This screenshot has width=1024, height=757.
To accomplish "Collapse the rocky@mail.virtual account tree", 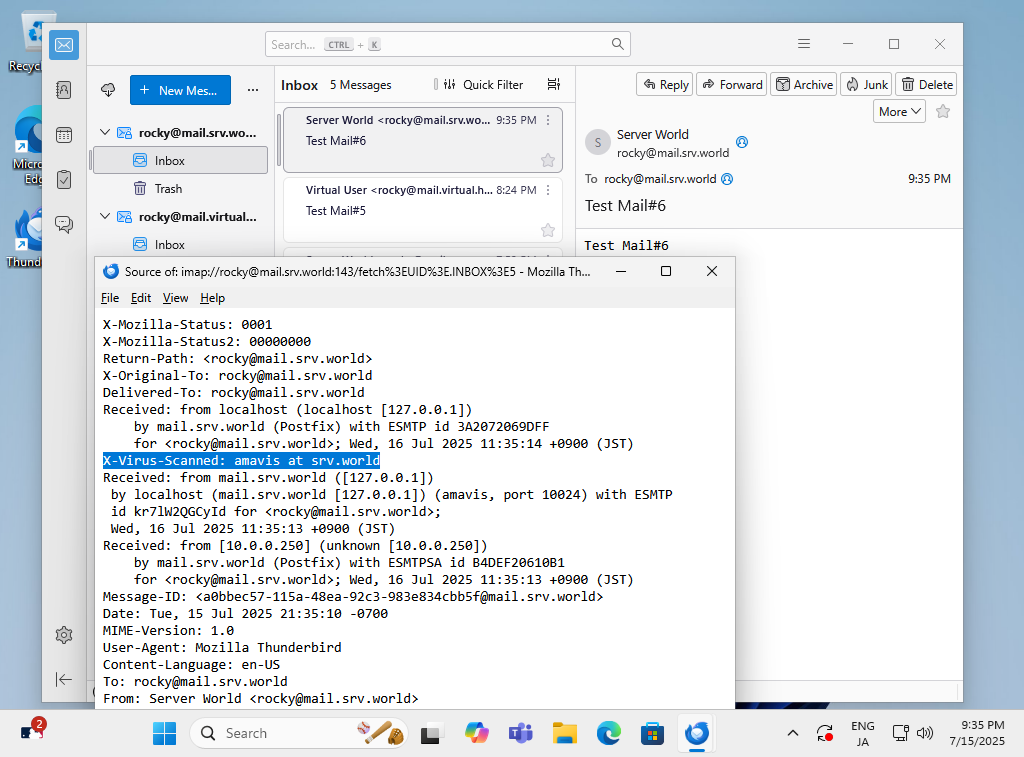I will pos(104,216).
